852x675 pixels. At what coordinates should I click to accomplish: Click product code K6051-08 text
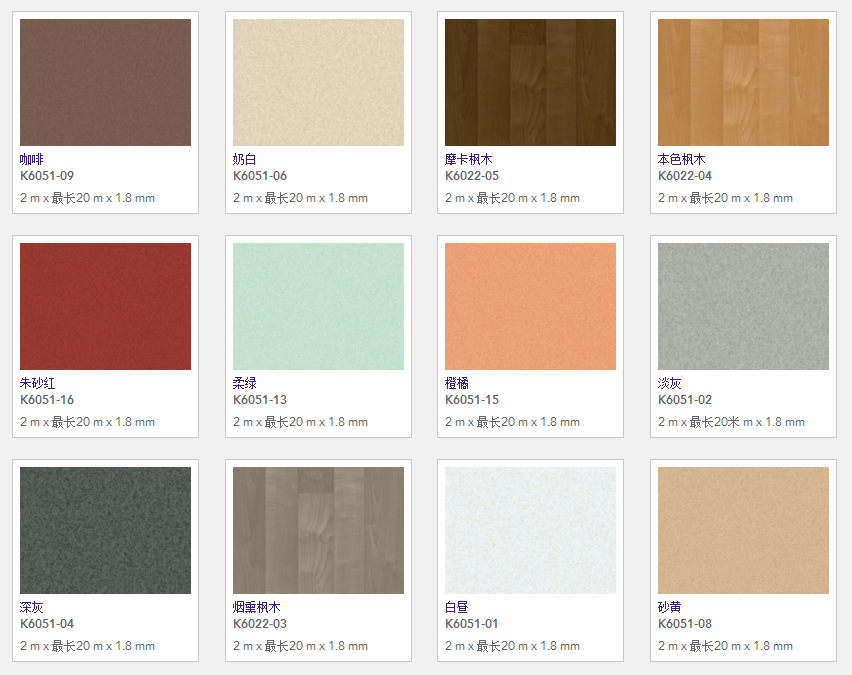(x=685, y=624)
